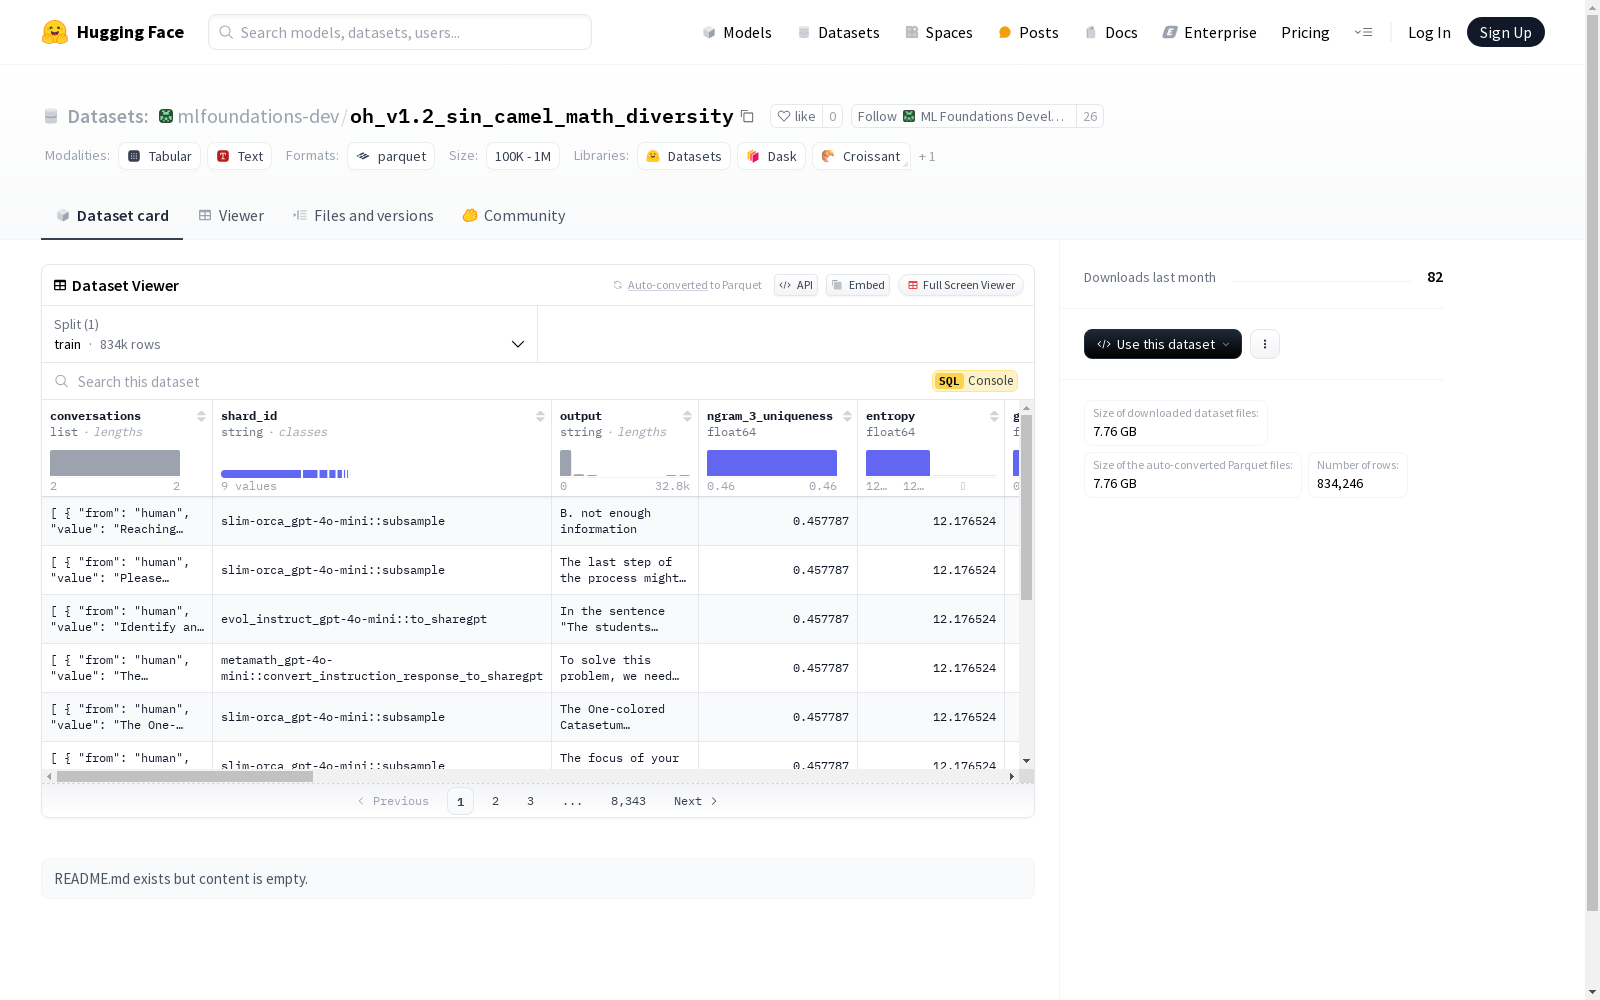
Task: Open the mlfoundations-dev organization link
Action: pos(258,116)
